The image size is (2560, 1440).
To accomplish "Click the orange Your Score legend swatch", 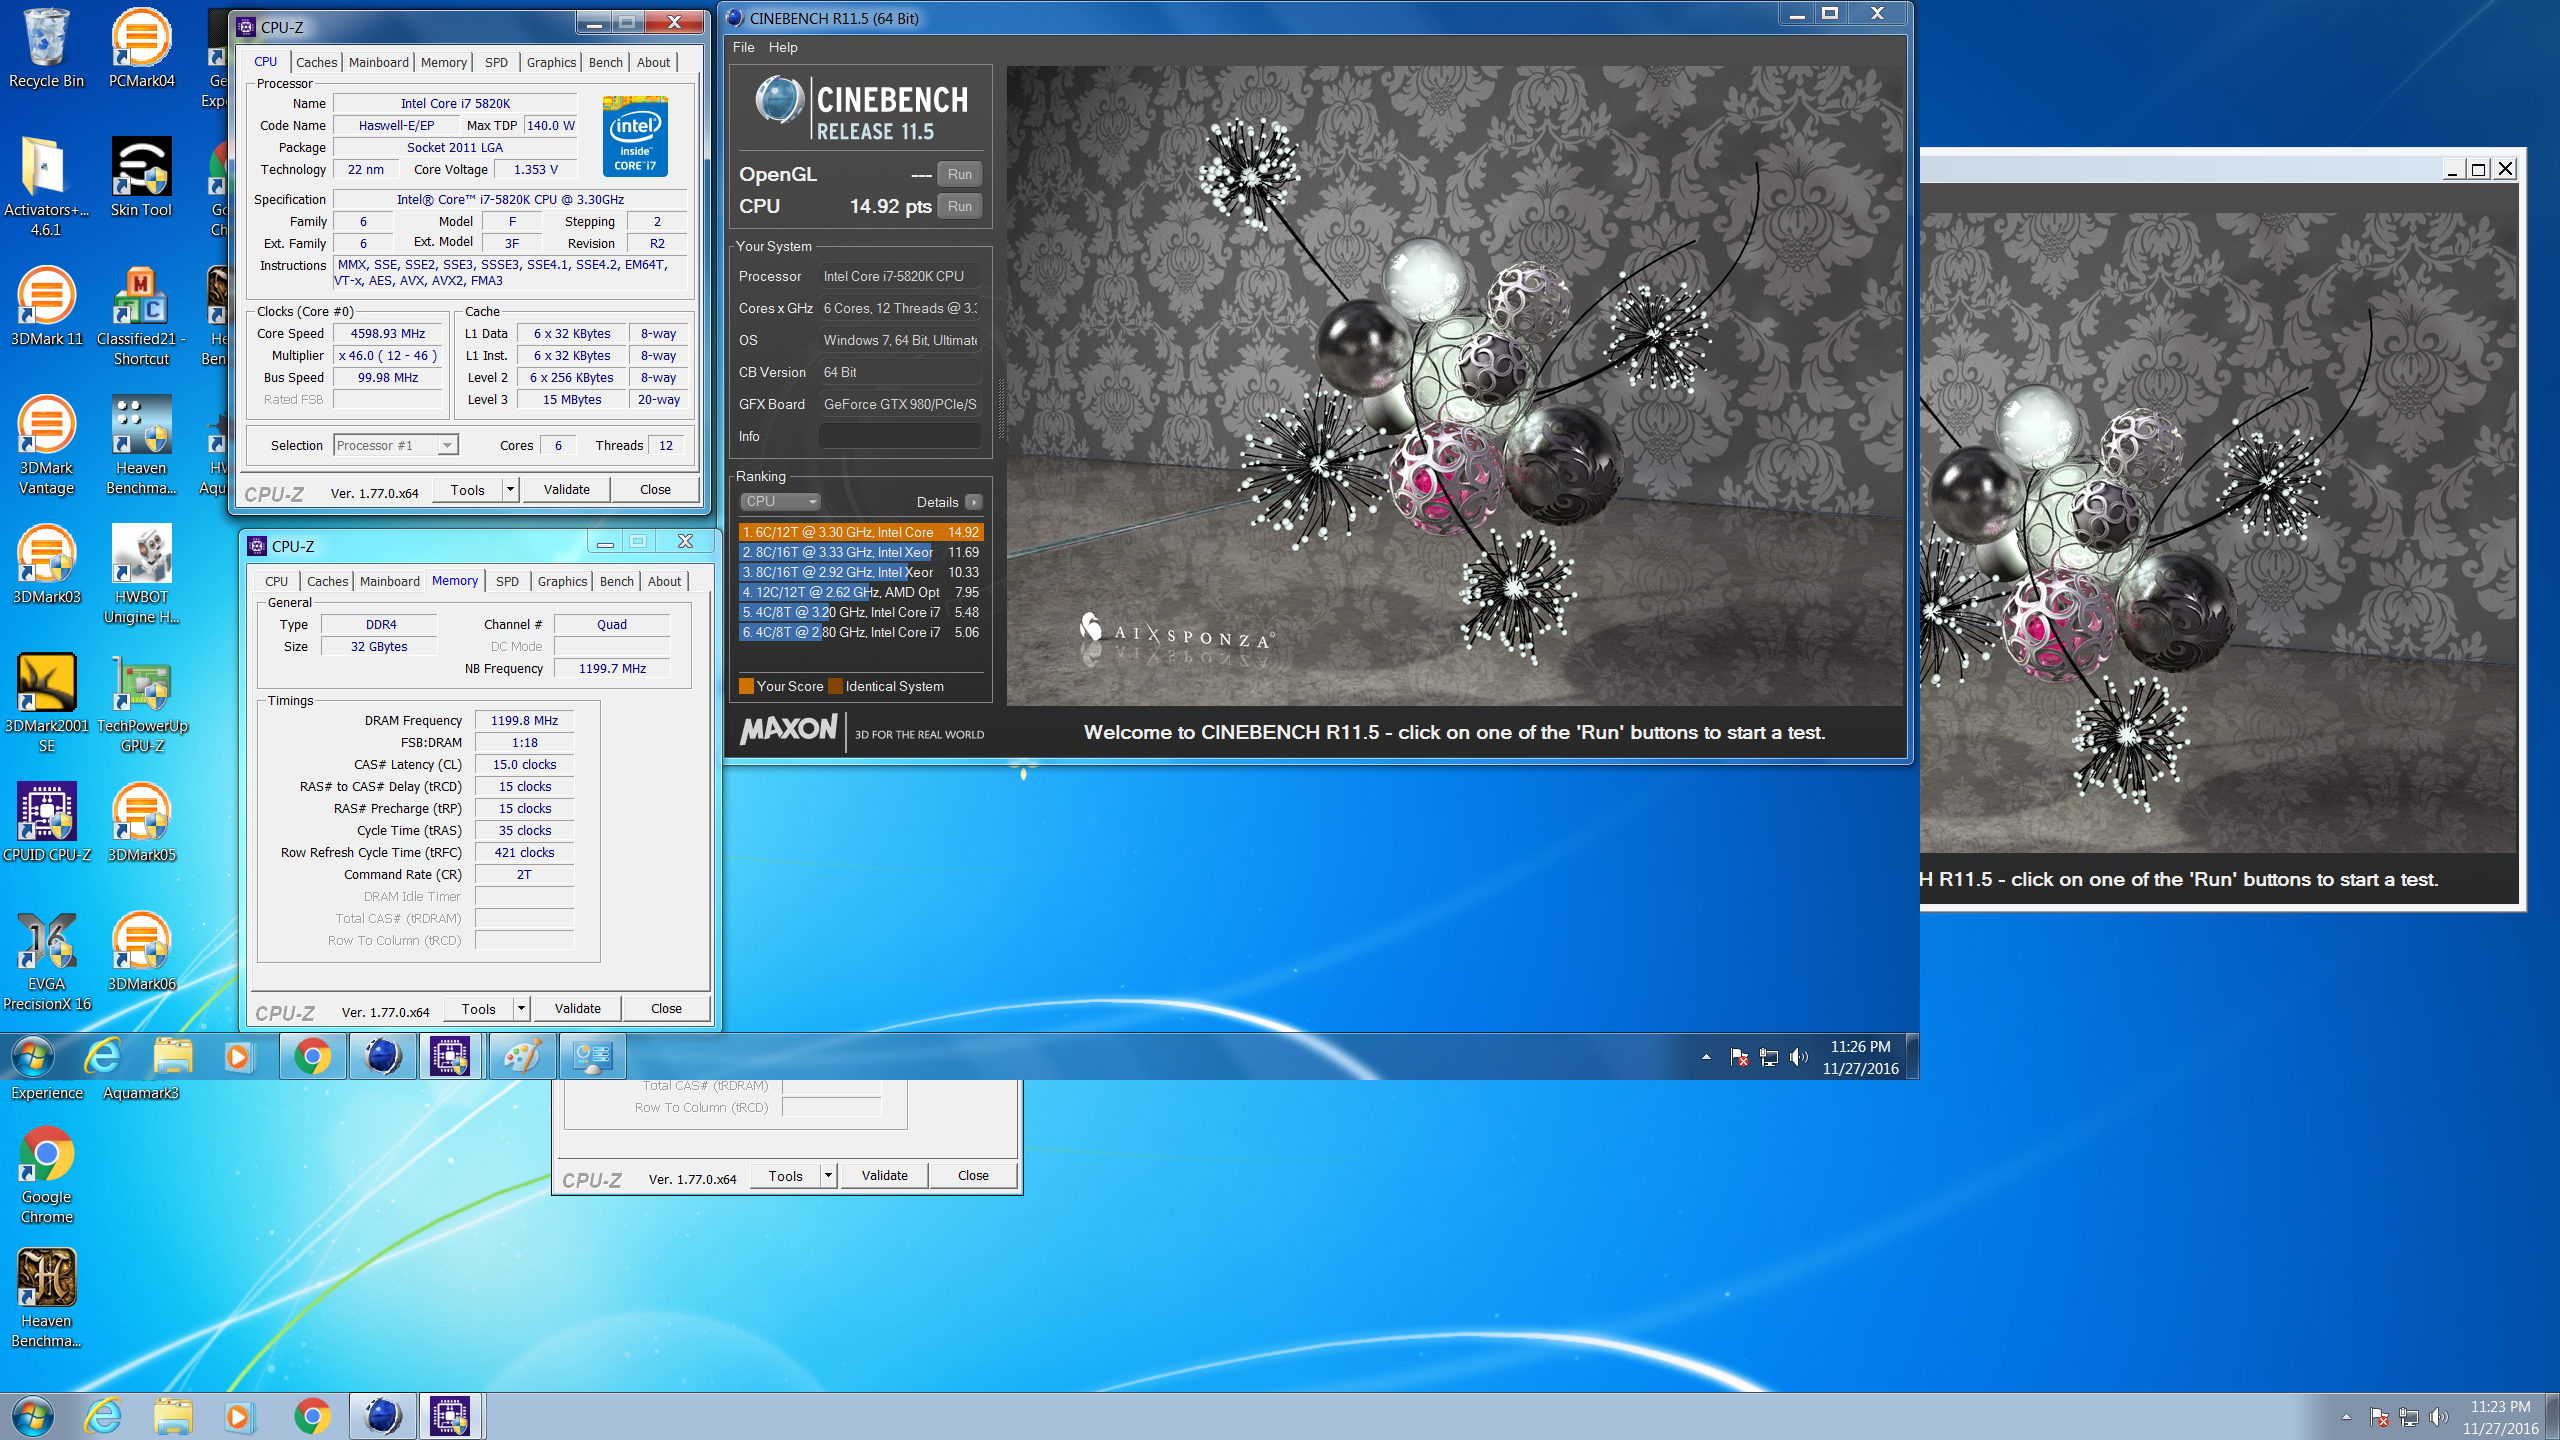I will coord(746,686).
